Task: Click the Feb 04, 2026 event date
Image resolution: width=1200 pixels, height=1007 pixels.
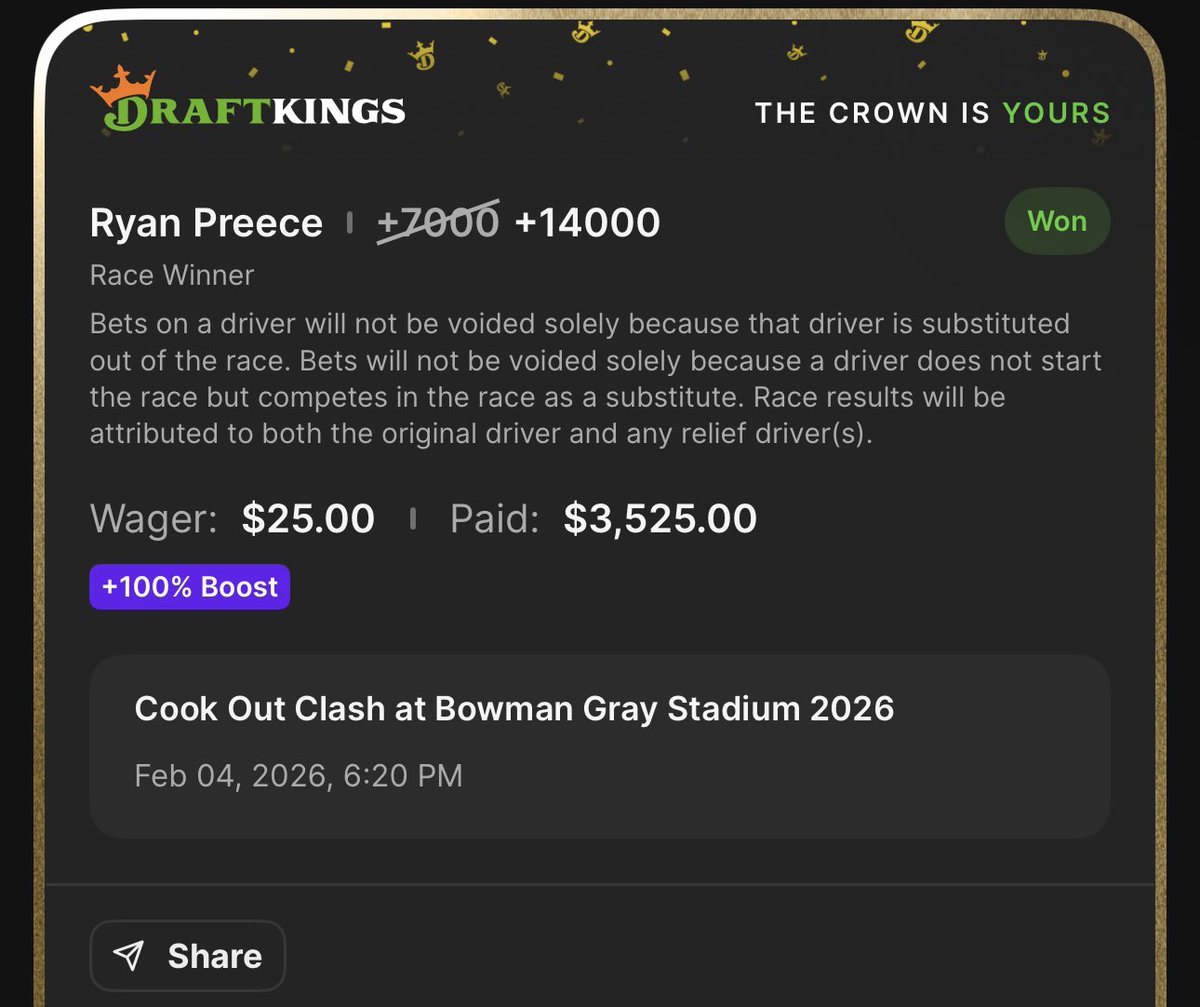Action: tap(298, 775)
